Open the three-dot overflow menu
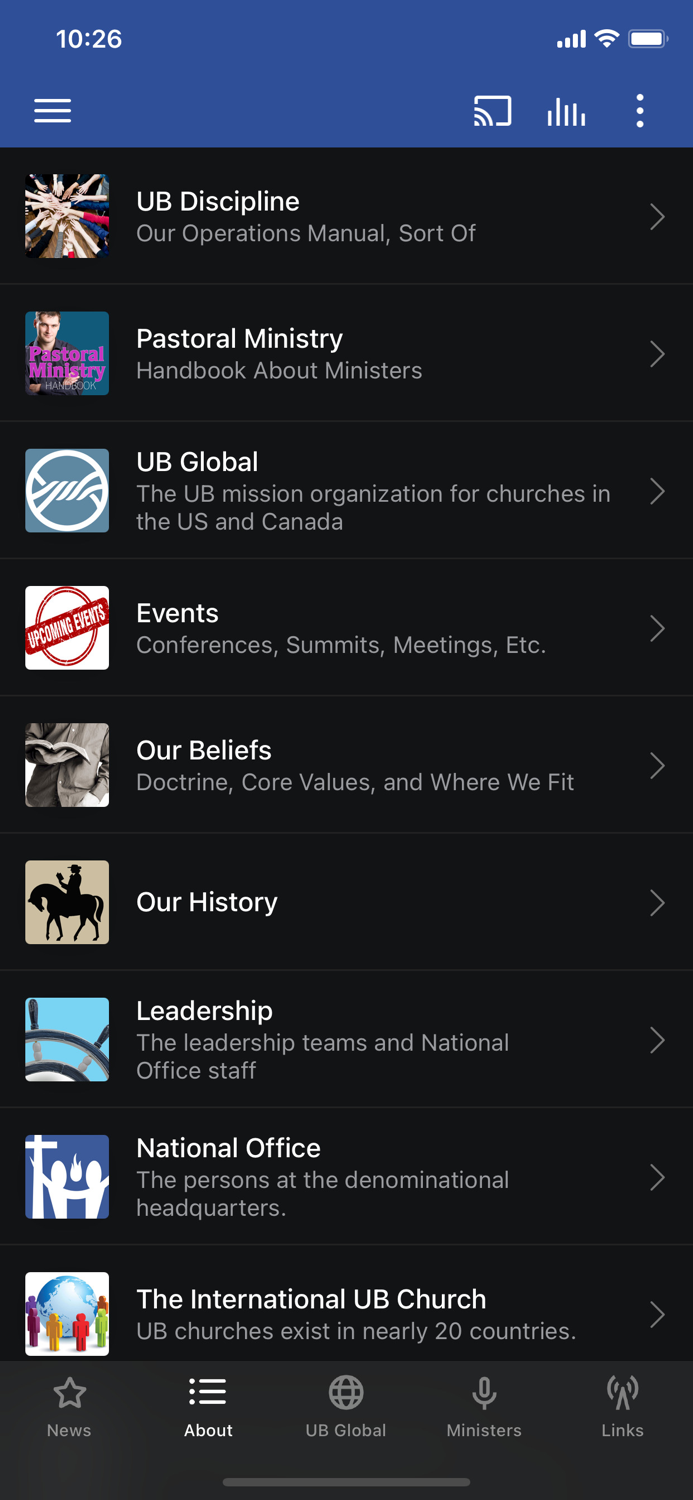 639,111
